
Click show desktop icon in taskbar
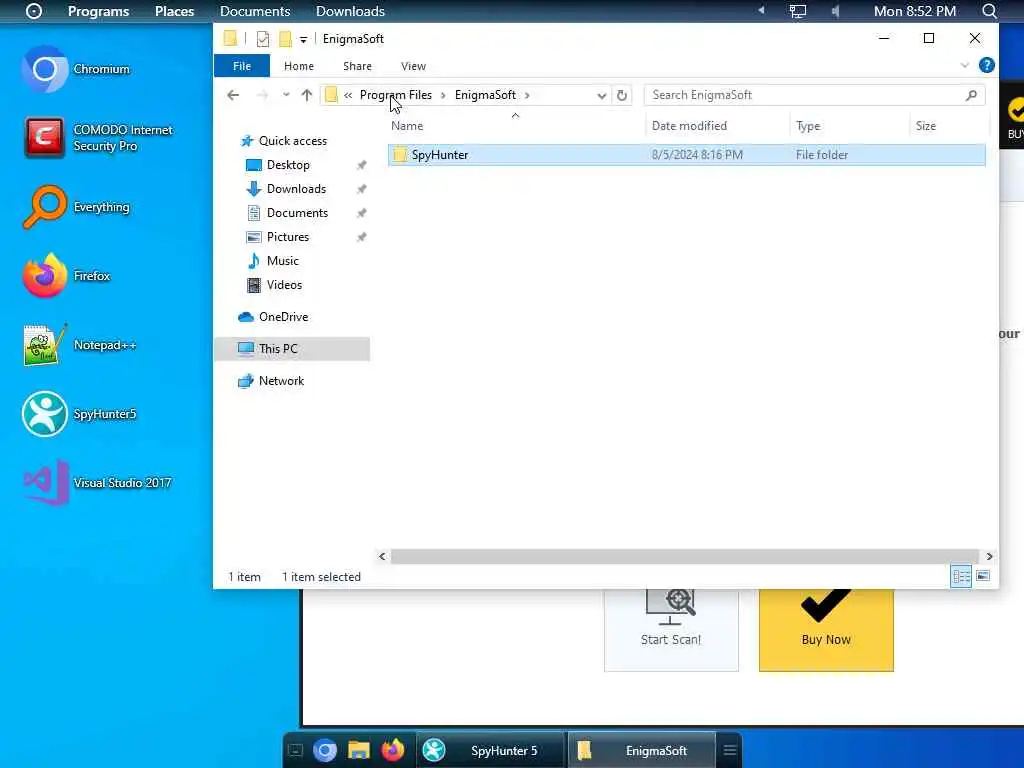(295, 750)
